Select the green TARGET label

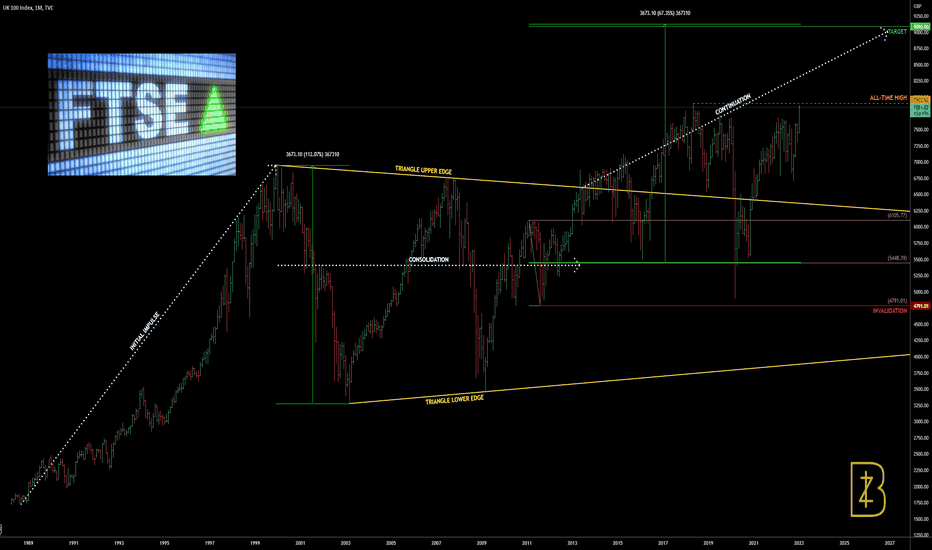click(x=898, y=32)
